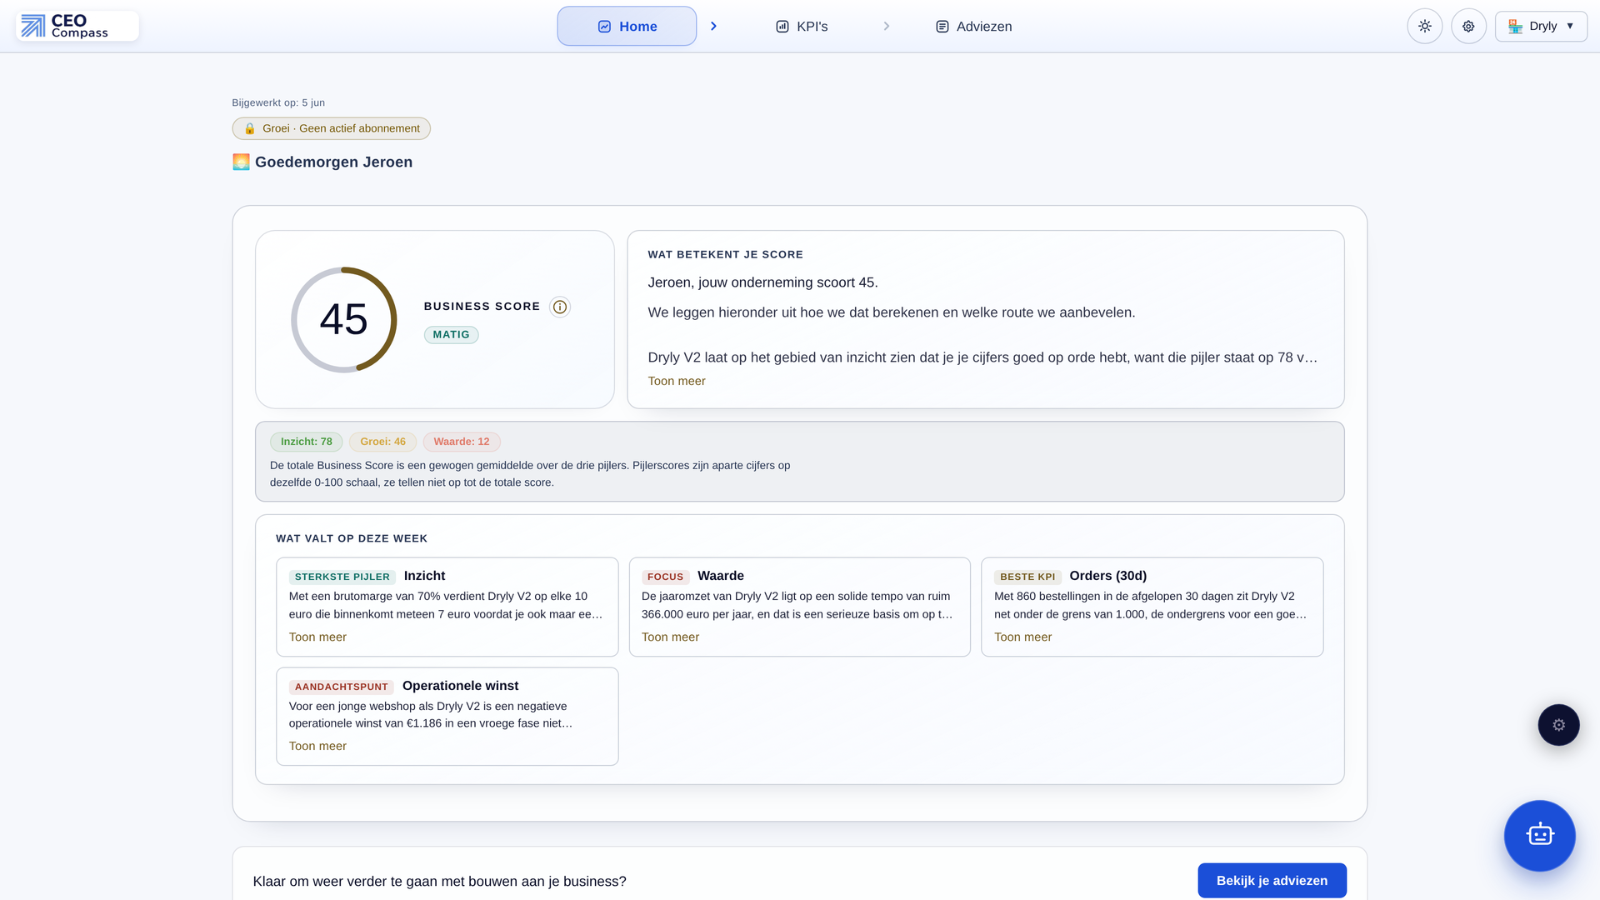The width and height of the screenshot is (1600, 900).
Task: Click the MATIG score badge
Action: 451,335
